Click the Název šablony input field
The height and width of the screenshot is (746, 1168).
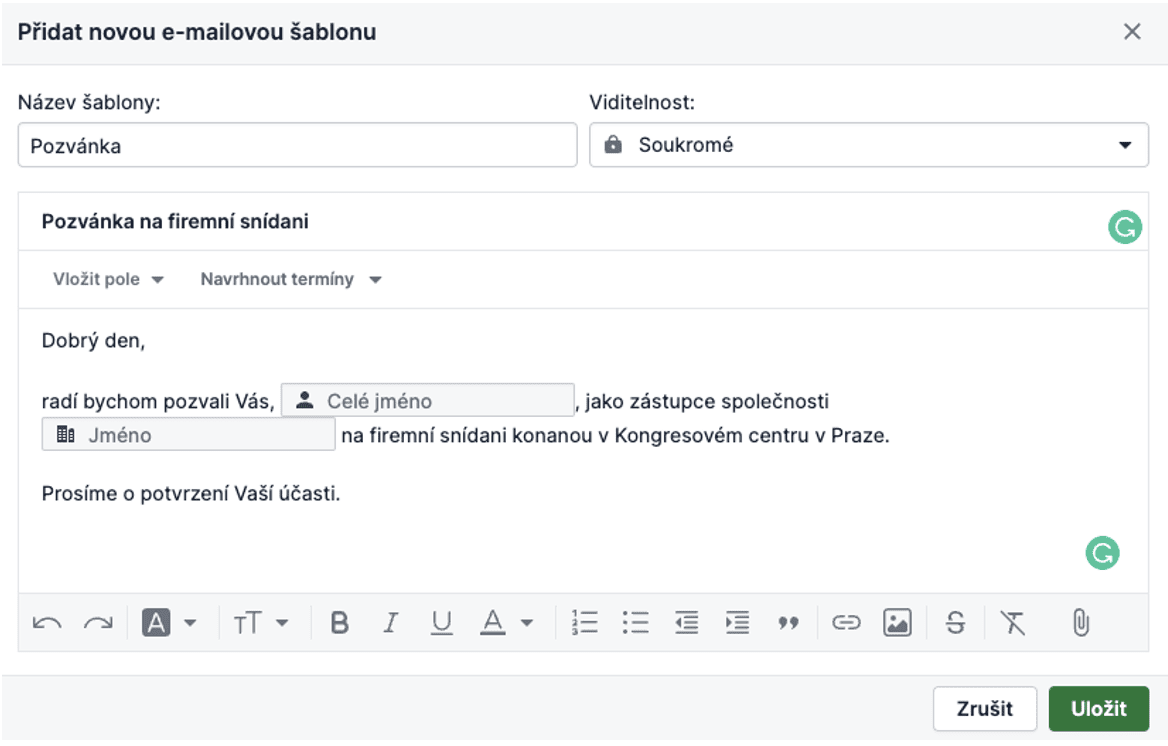[x=297, y=145]
